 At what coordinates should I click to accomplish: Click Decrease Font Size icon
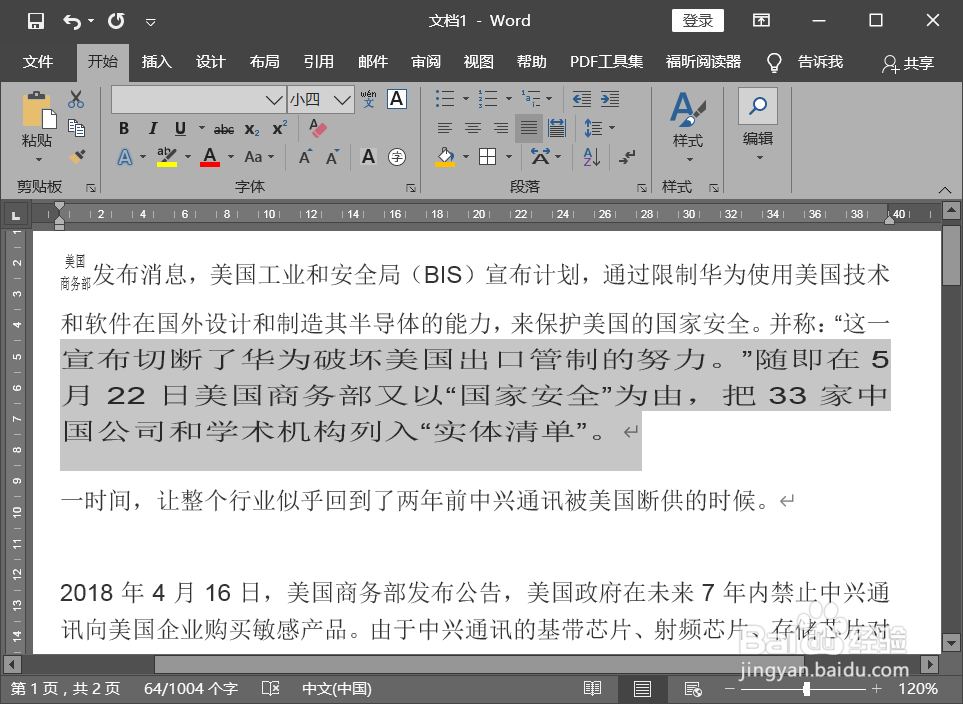(332, 157)
